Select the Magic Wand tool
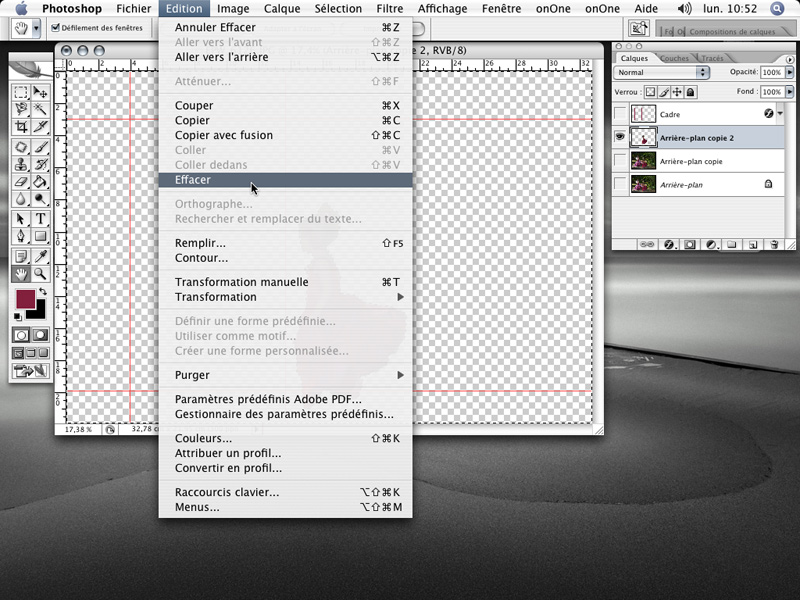Screen dimensions: 800x600 tap(40, 109)
